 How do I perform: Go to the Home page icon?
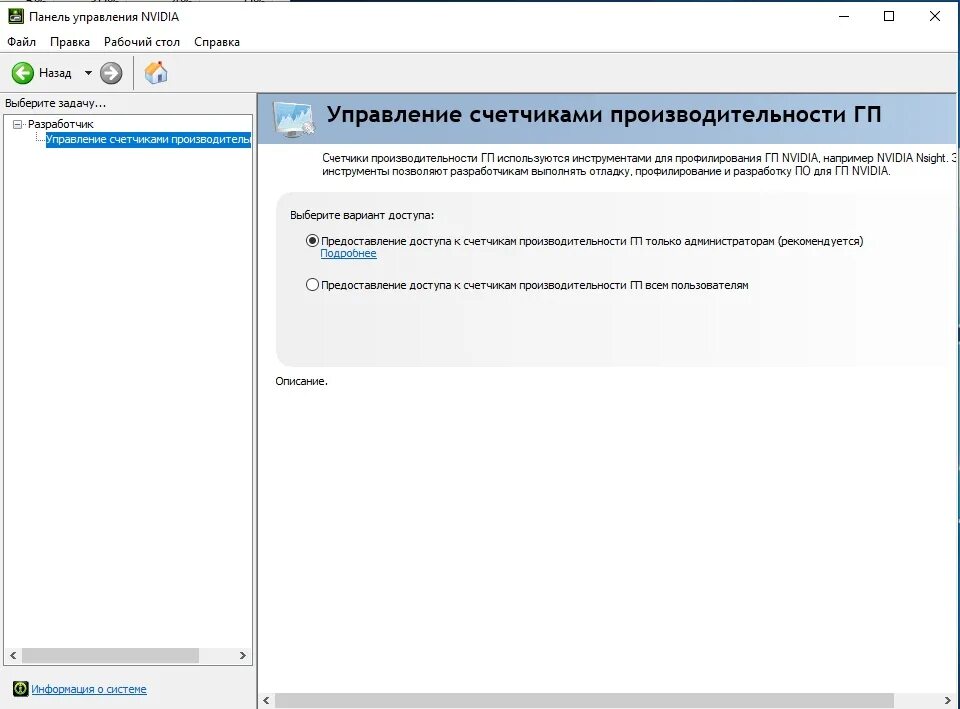tap(156, 73)
